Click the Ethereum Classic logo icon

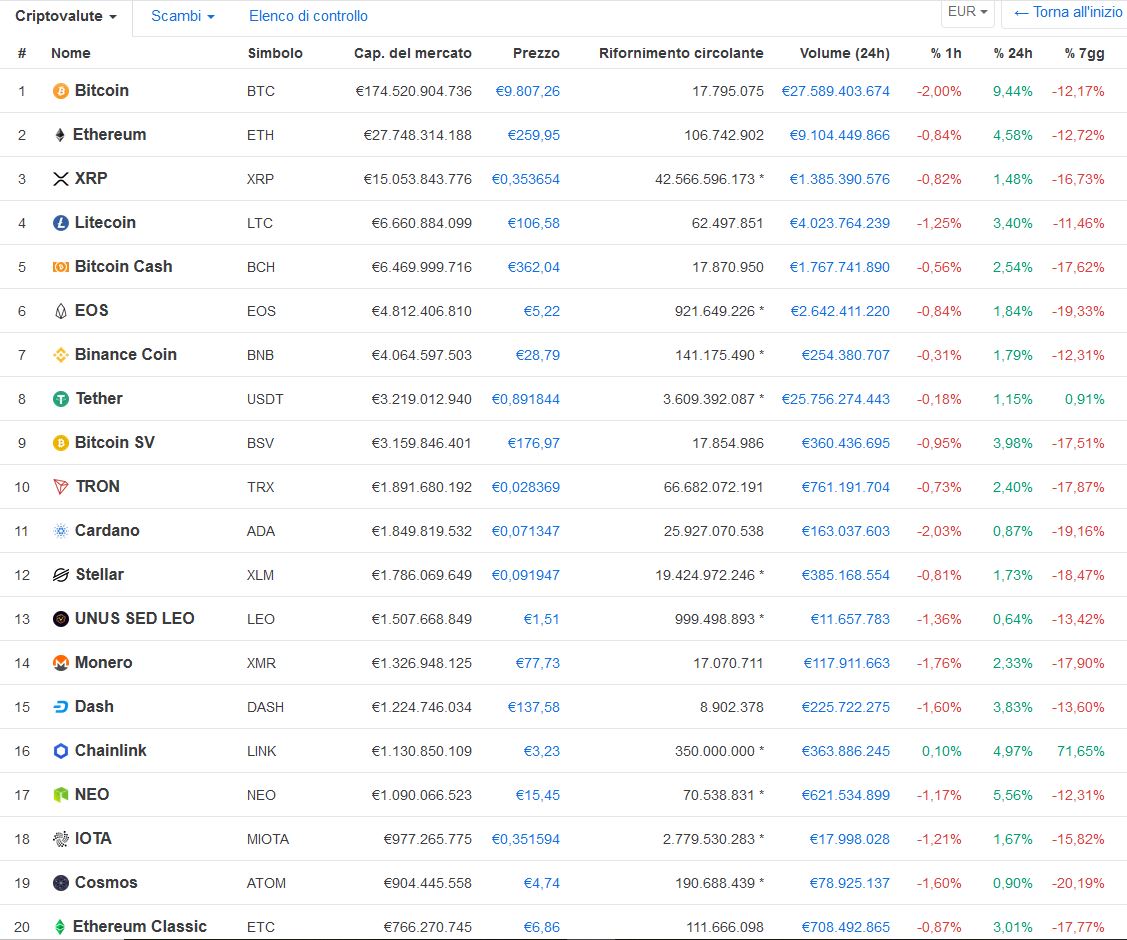tap(60, 927)
